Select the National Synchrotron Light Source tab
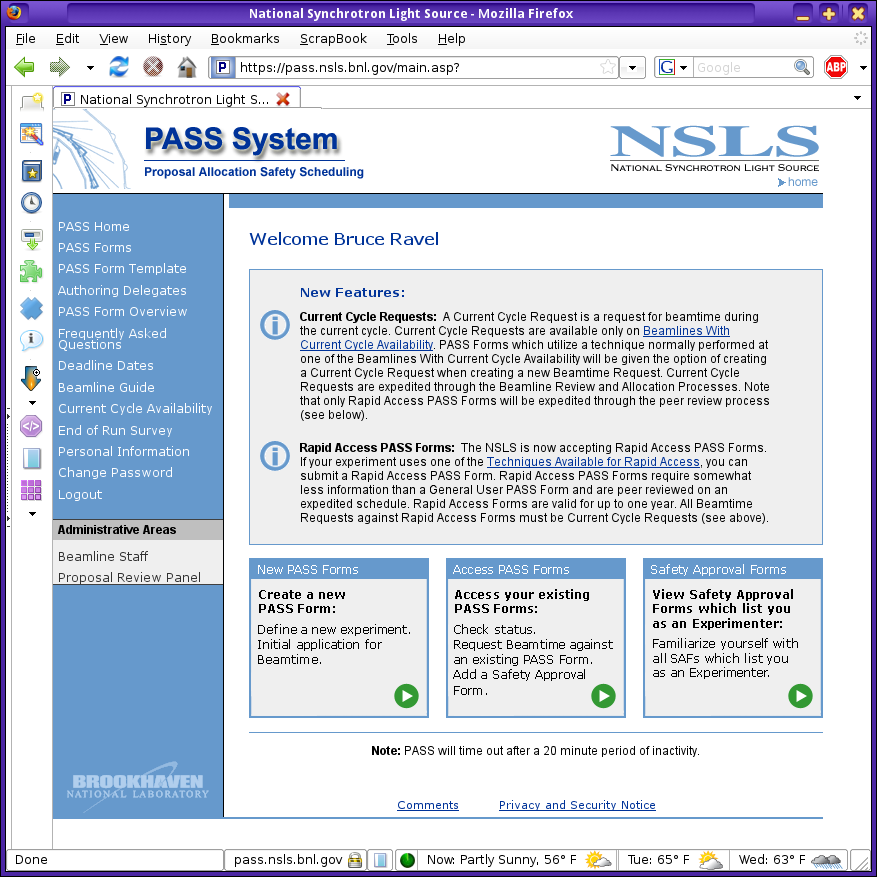This screenshot has height=877, width=877. pyautogui.click(x=177, y=99)
